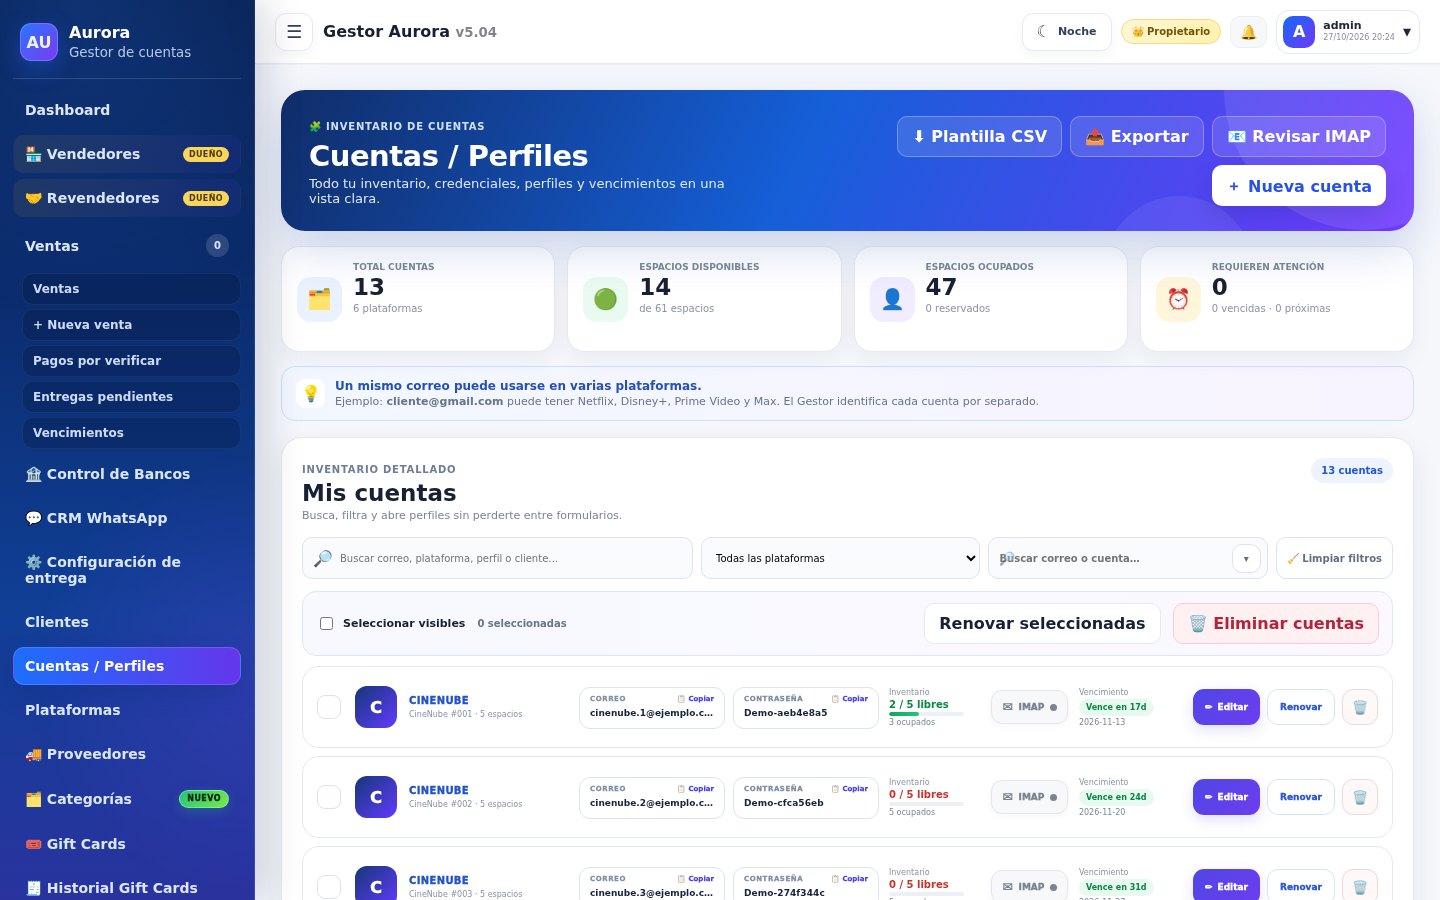Check IMAP status for CineNube #002

1029,797
